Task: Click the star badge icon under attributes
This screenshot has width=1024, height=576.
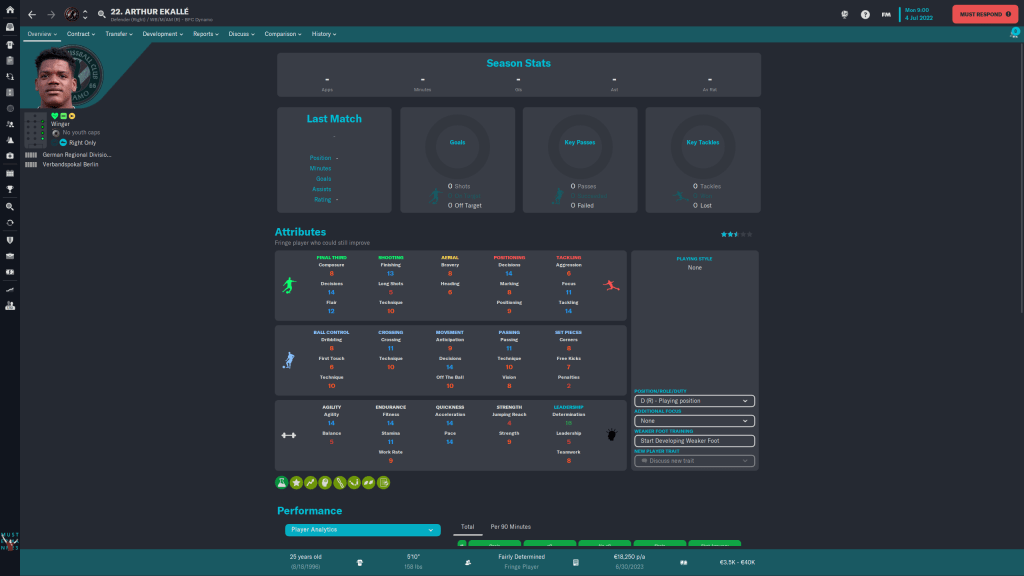Action: click(296, 482)
